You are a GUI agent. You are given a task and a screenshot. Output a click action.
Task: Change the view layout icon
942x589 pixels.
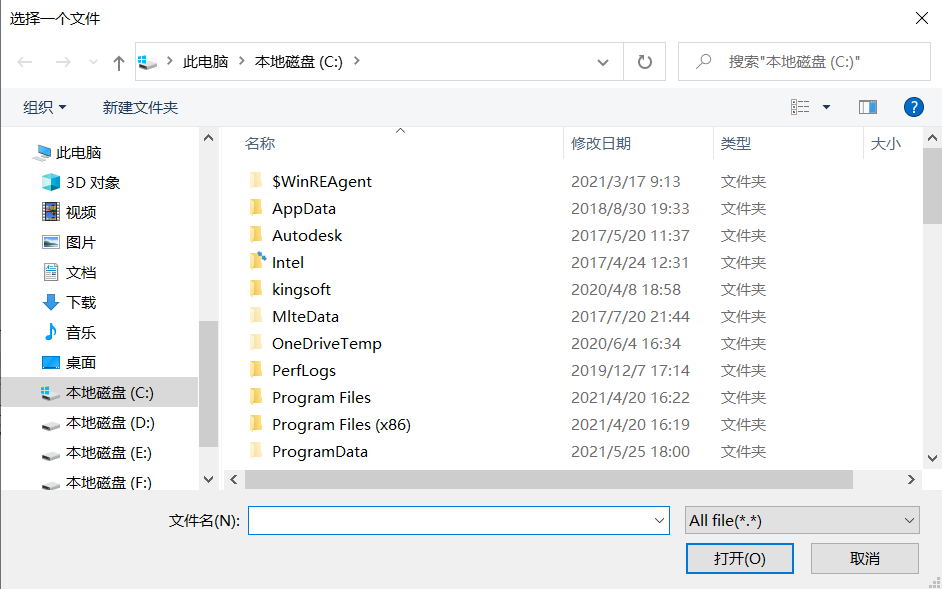coord(800,108)
